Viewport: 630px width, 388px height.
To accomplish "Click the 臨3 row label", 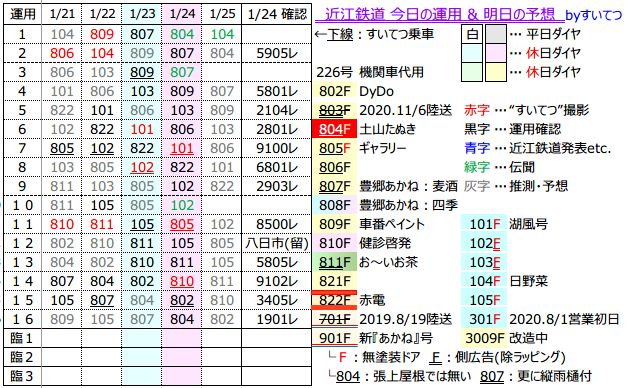I will point(22,376).
